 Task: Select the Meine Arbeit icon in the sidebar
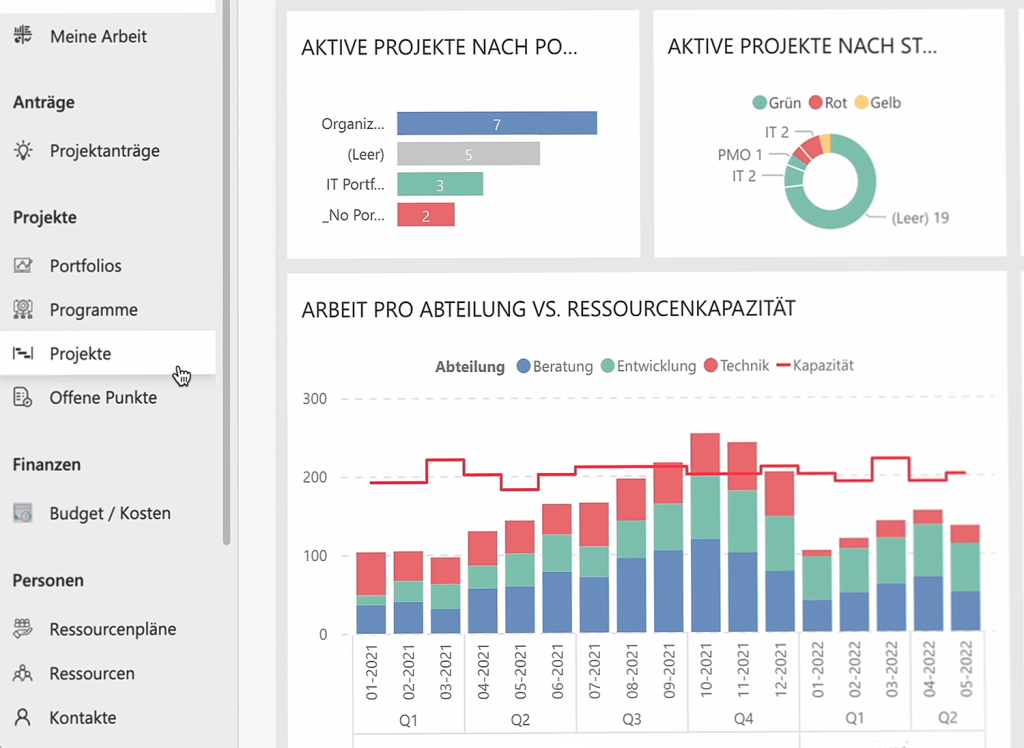25,35
